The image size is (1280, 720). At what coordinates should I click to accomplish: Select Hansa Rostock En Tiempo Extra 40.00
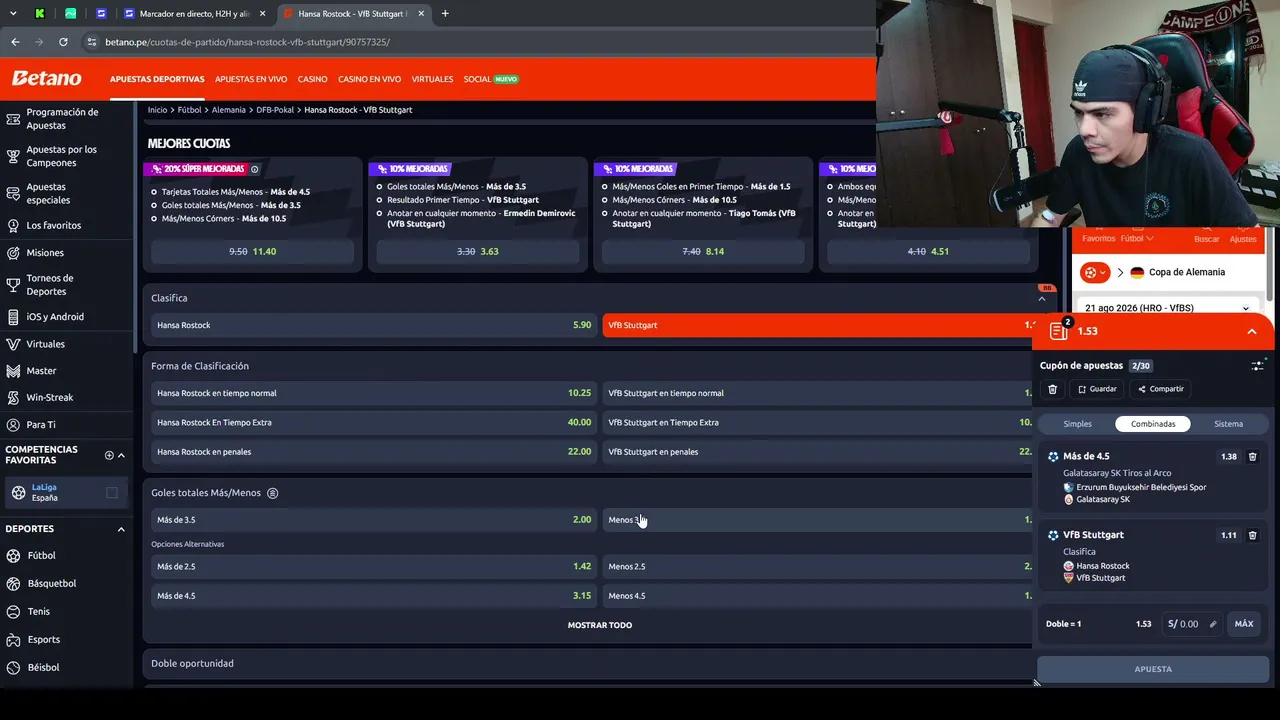click(373, 422)
